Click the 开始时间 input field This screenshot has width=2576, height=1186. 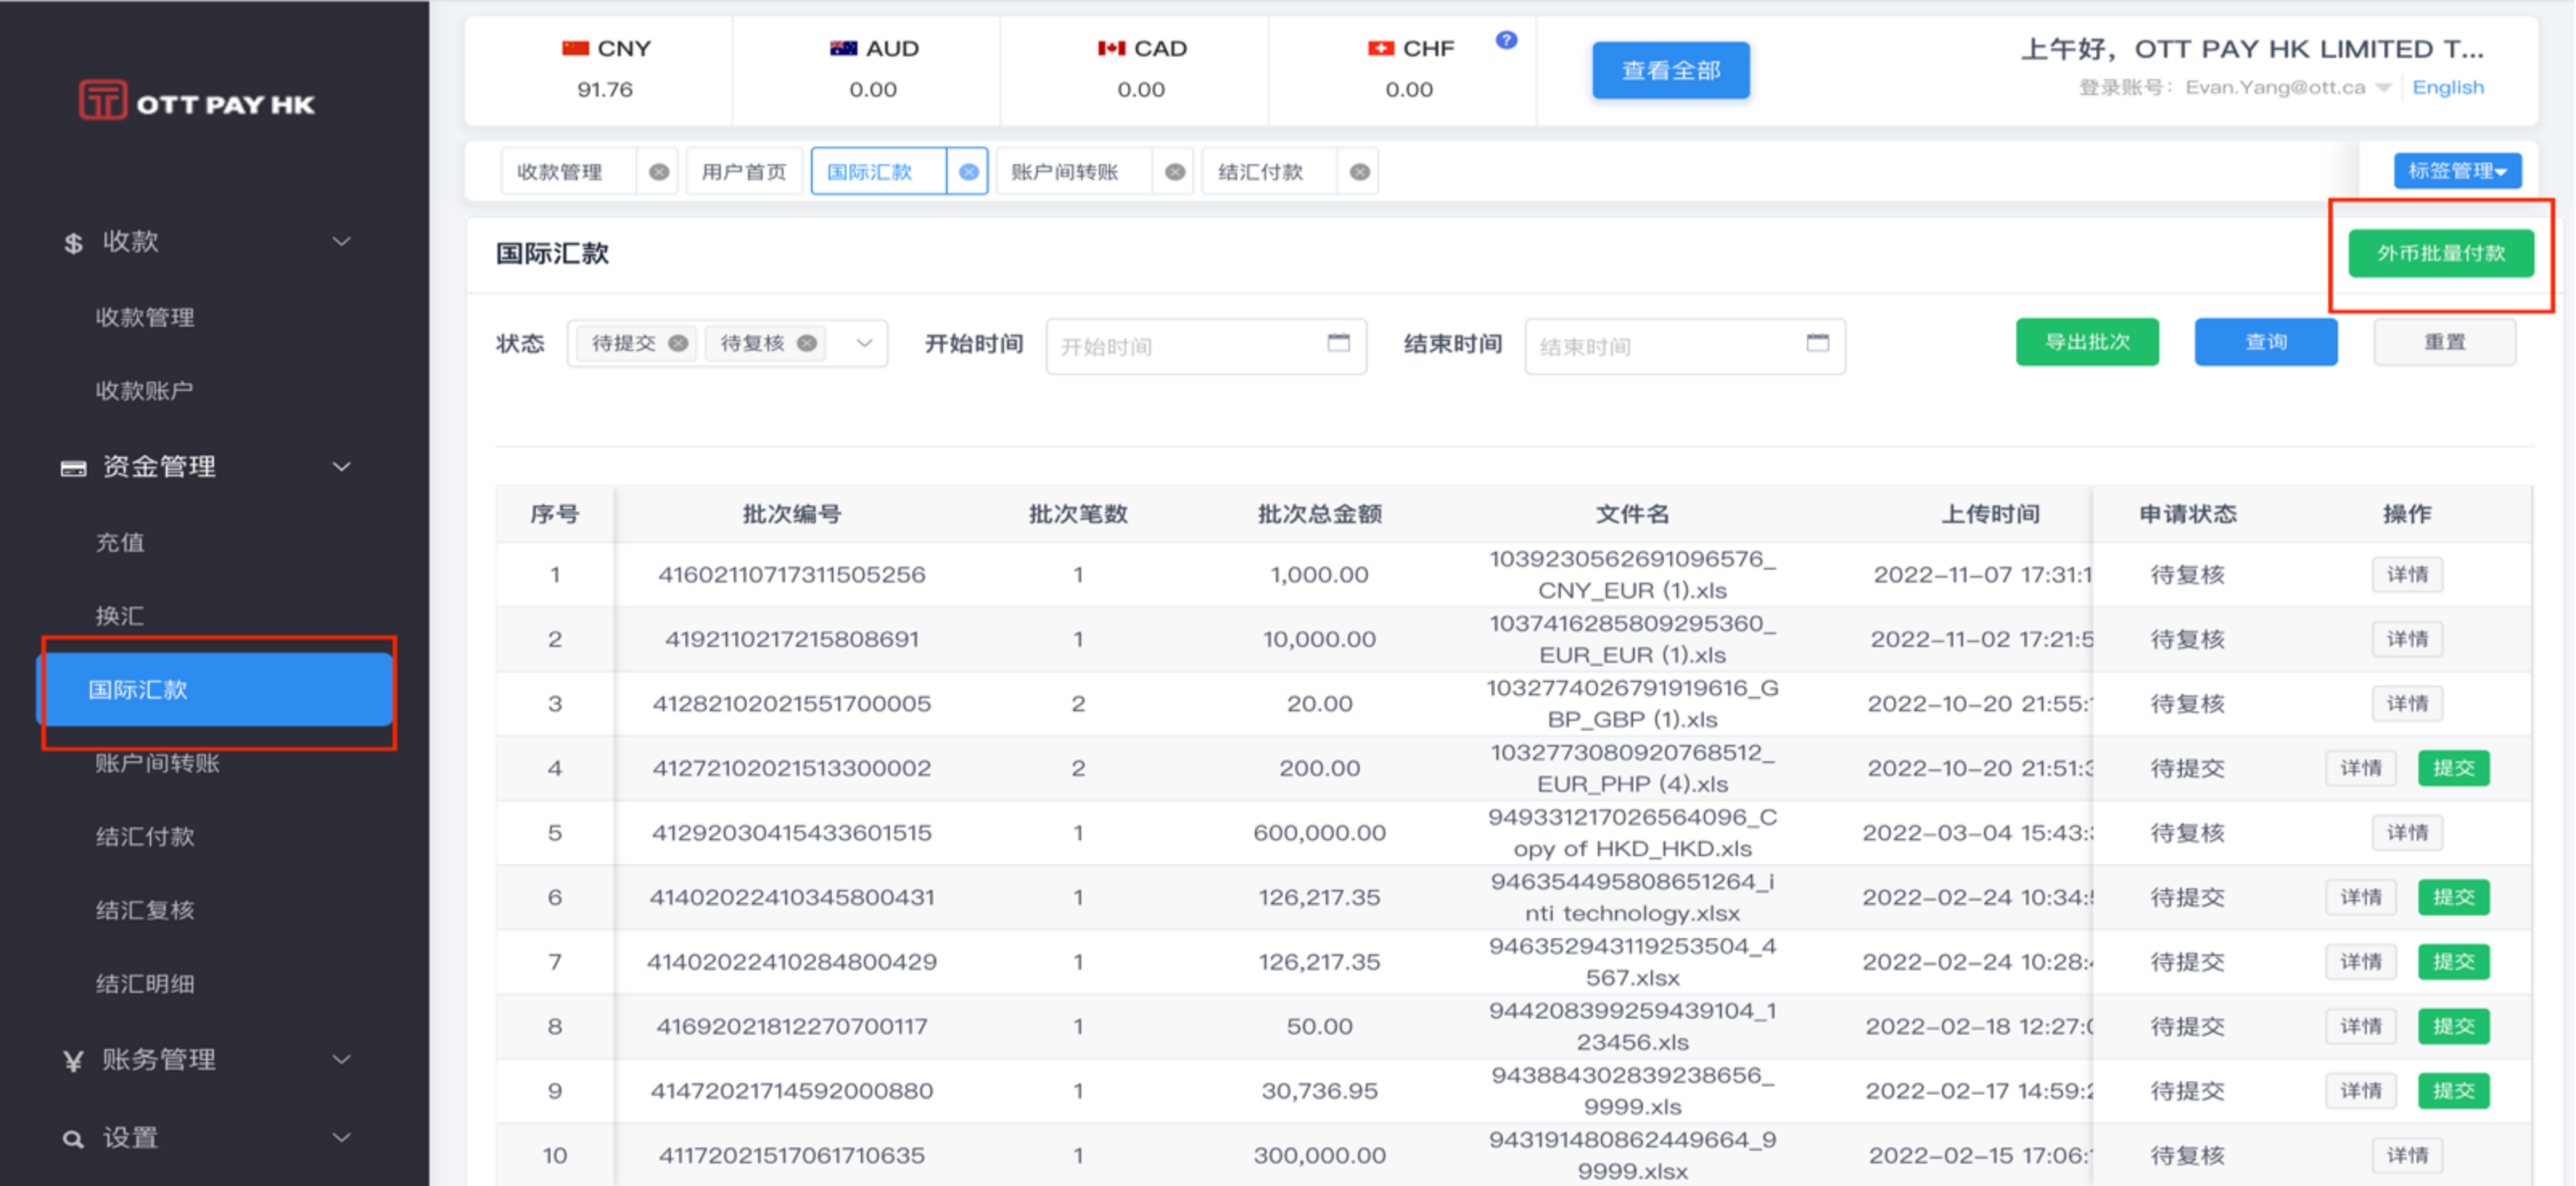click(1206, 346)
